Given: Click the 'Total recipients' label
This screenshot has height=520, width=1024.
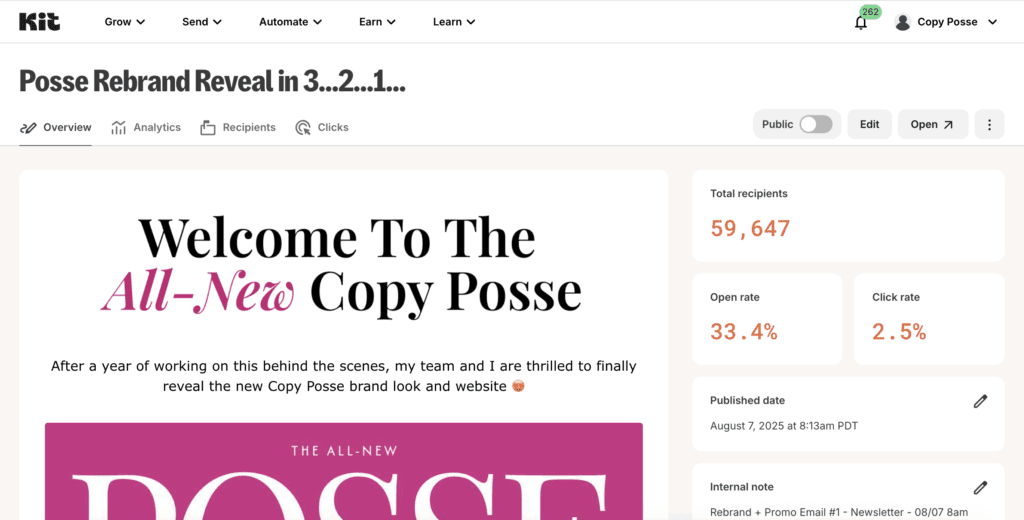Looking at the screenshot, I should click(749, 193).
